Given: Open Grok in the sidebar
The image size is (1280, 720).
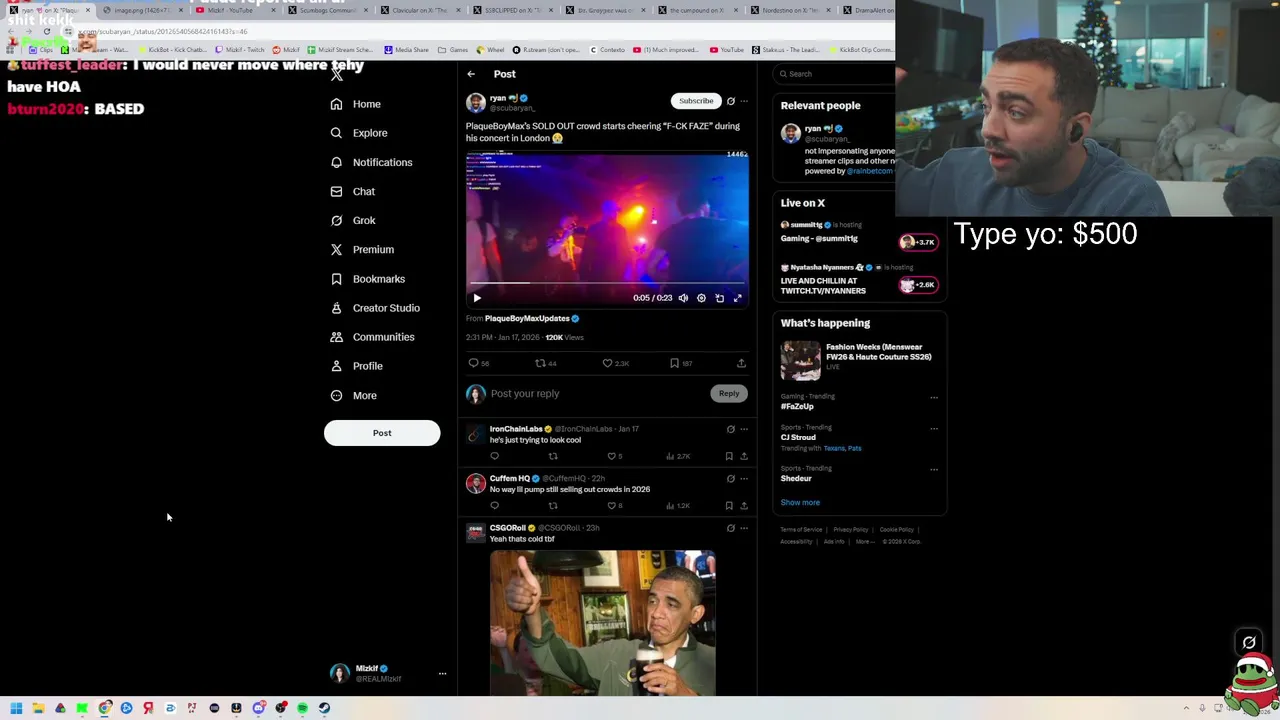Looking at the screenshot, I should tap(352, 220).
